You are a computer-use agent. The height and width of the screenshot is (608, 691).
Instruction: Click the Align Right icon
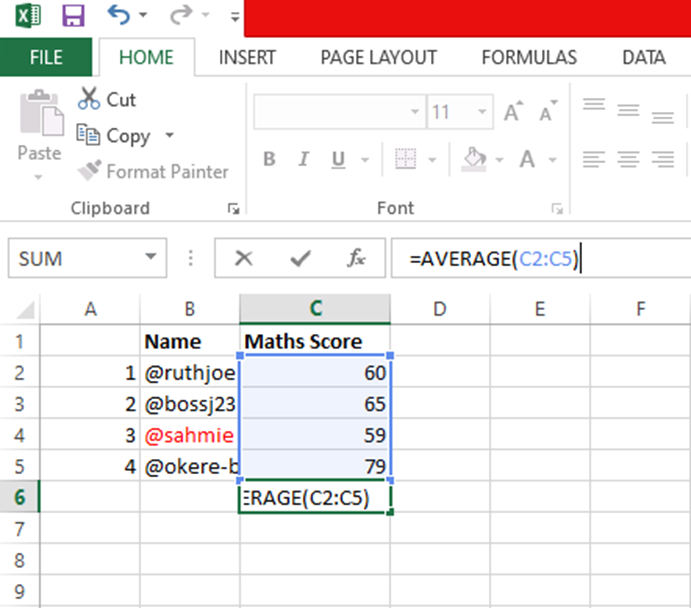663,159
